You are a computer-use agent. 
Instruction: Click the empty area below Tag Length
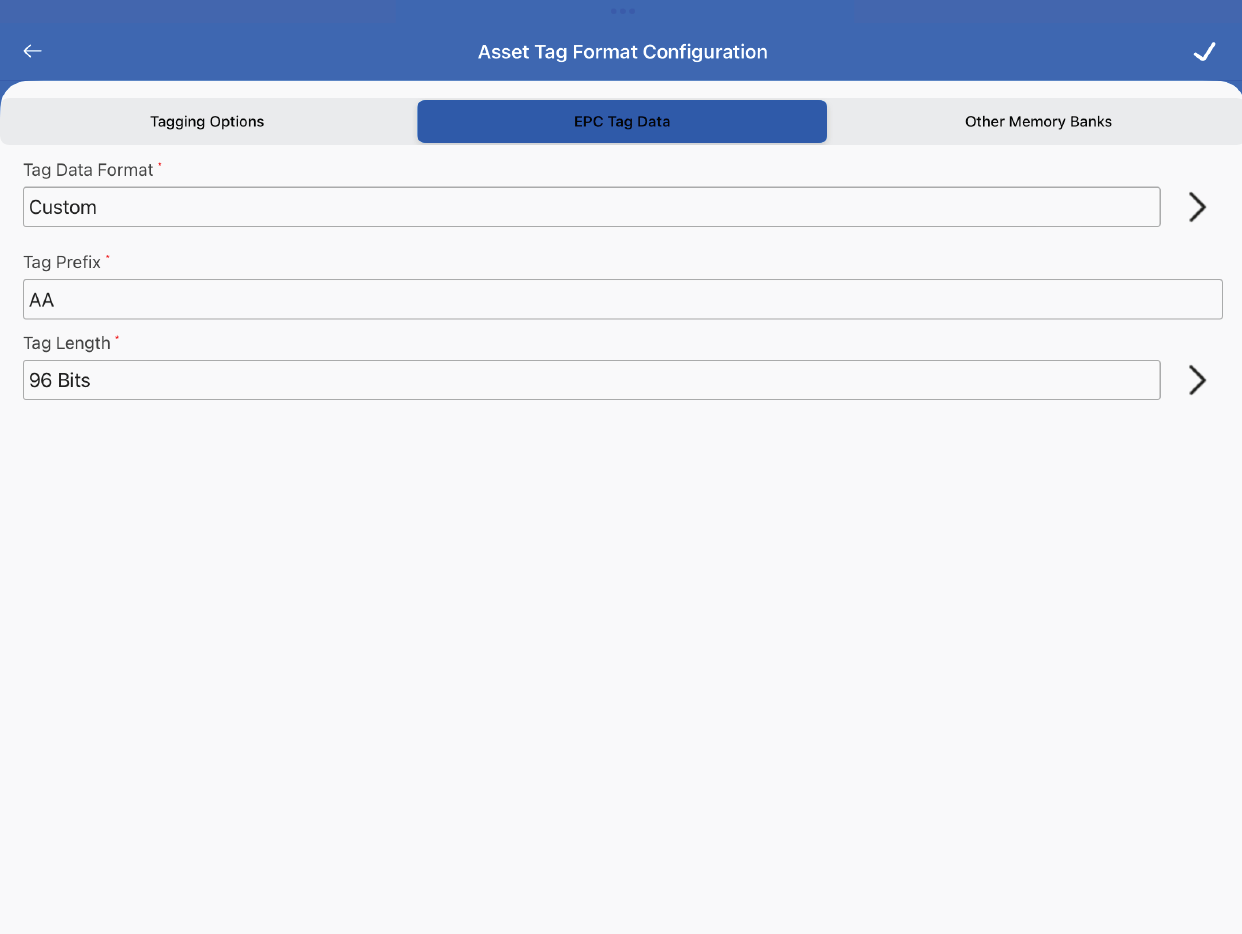(x=620, y=650)
